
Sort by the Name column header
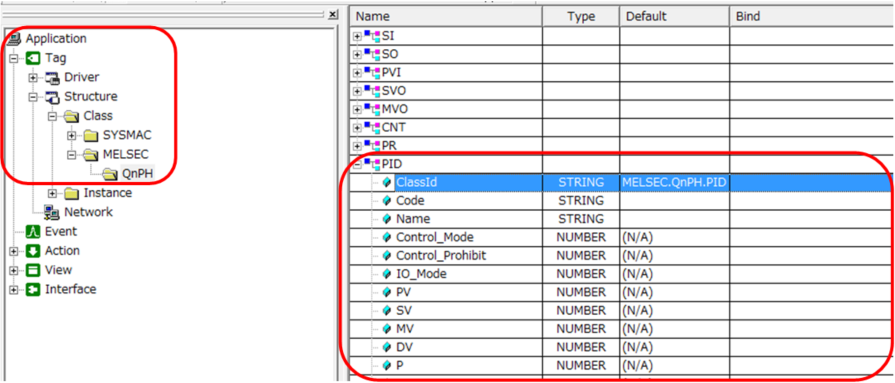pyautogui.click(x=445, y=17)
